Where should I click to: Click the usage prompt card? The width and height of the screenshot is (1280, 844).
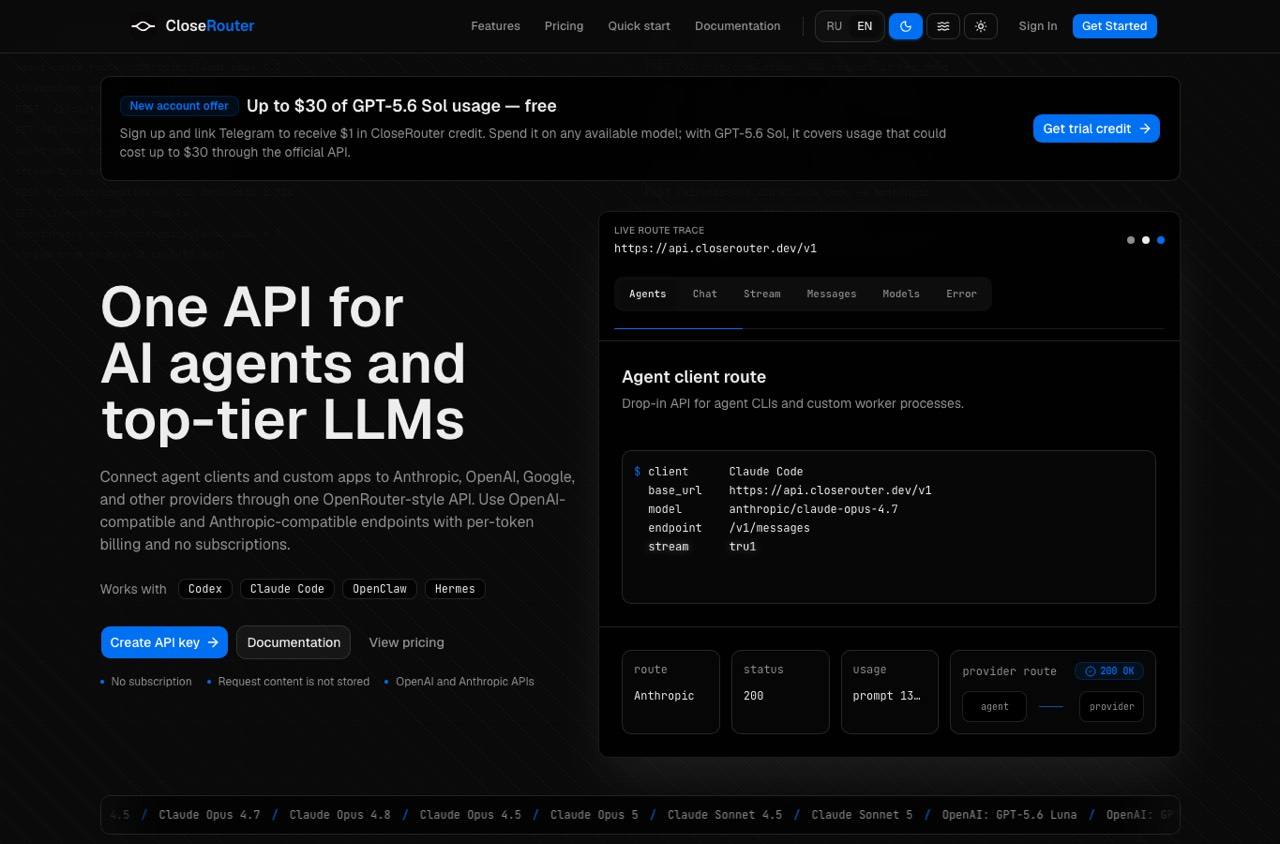(889, 692)
